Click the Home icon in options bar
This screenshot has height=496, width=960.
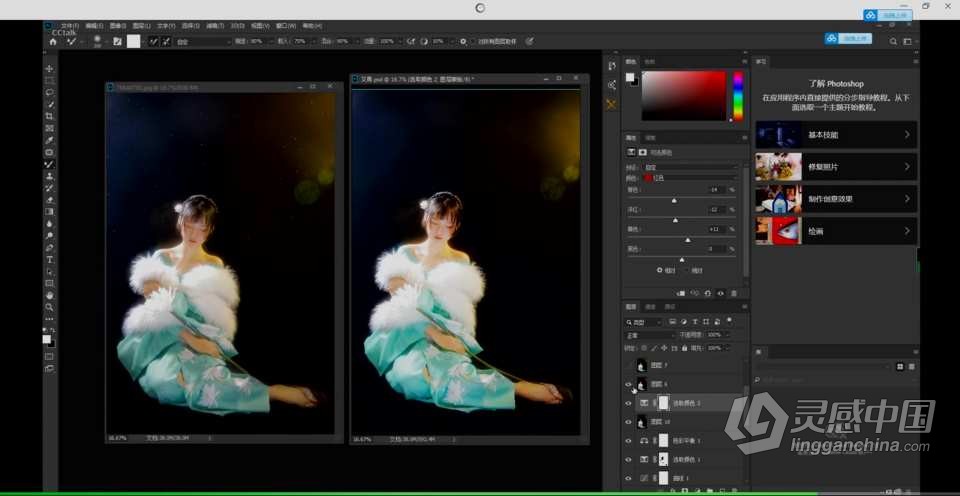pos(53,42)
